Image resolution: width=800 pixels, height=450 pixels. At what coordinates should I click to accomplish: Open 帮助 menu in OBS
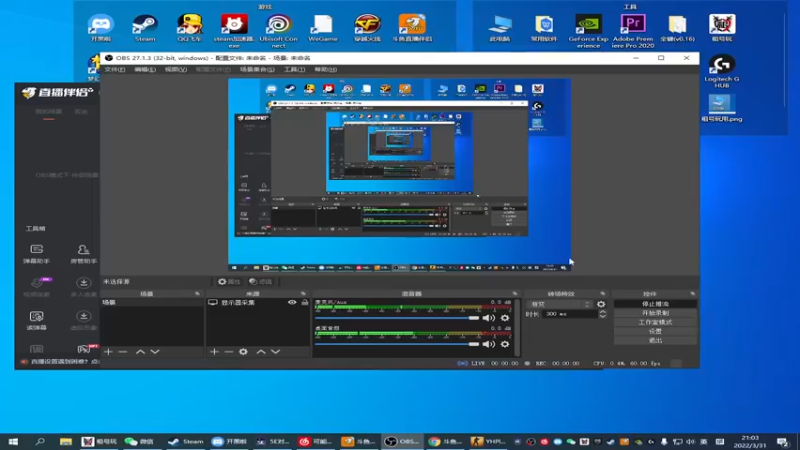coord(326,69)
